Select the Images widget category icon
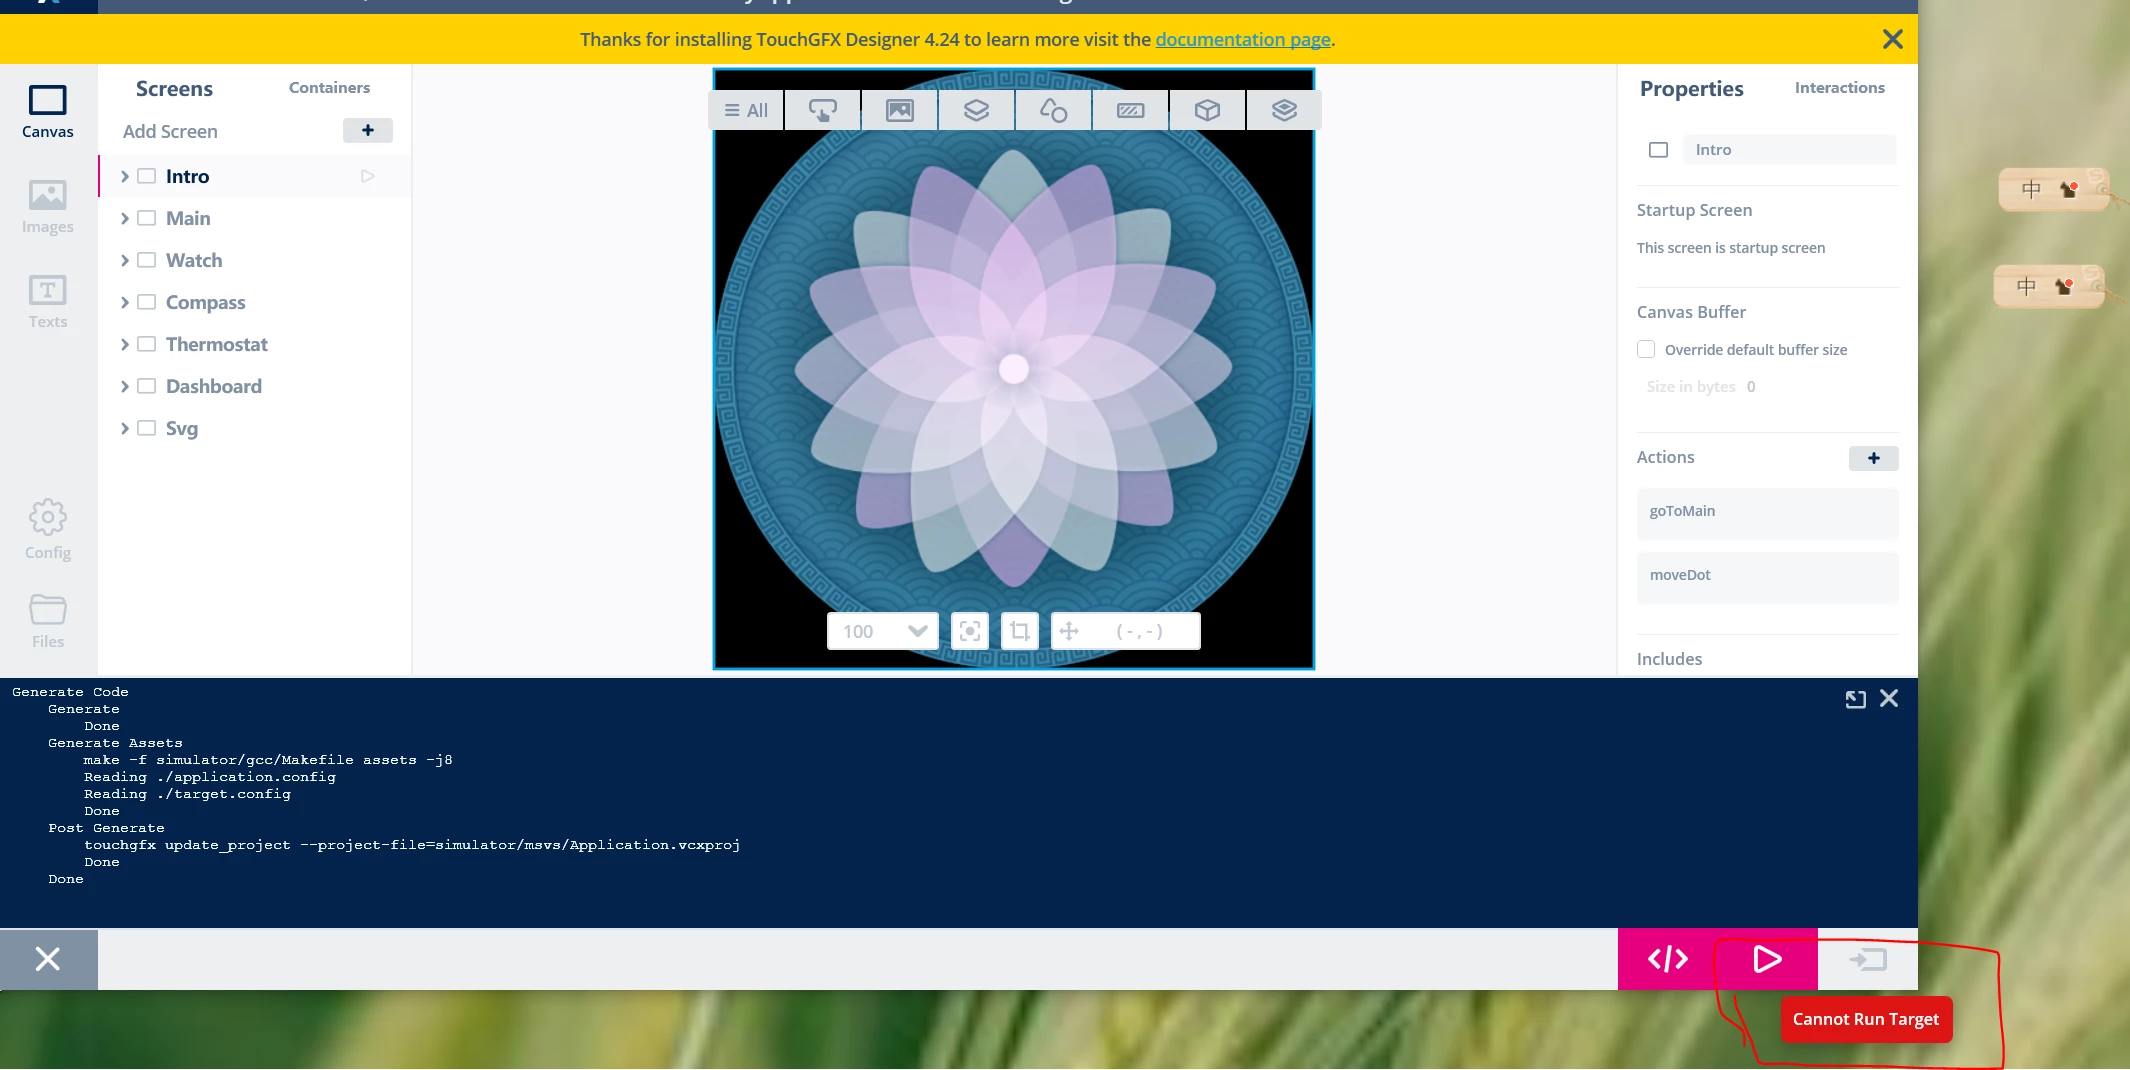The height and width of the screenshot is (1070, 2130). coord(900,110)
